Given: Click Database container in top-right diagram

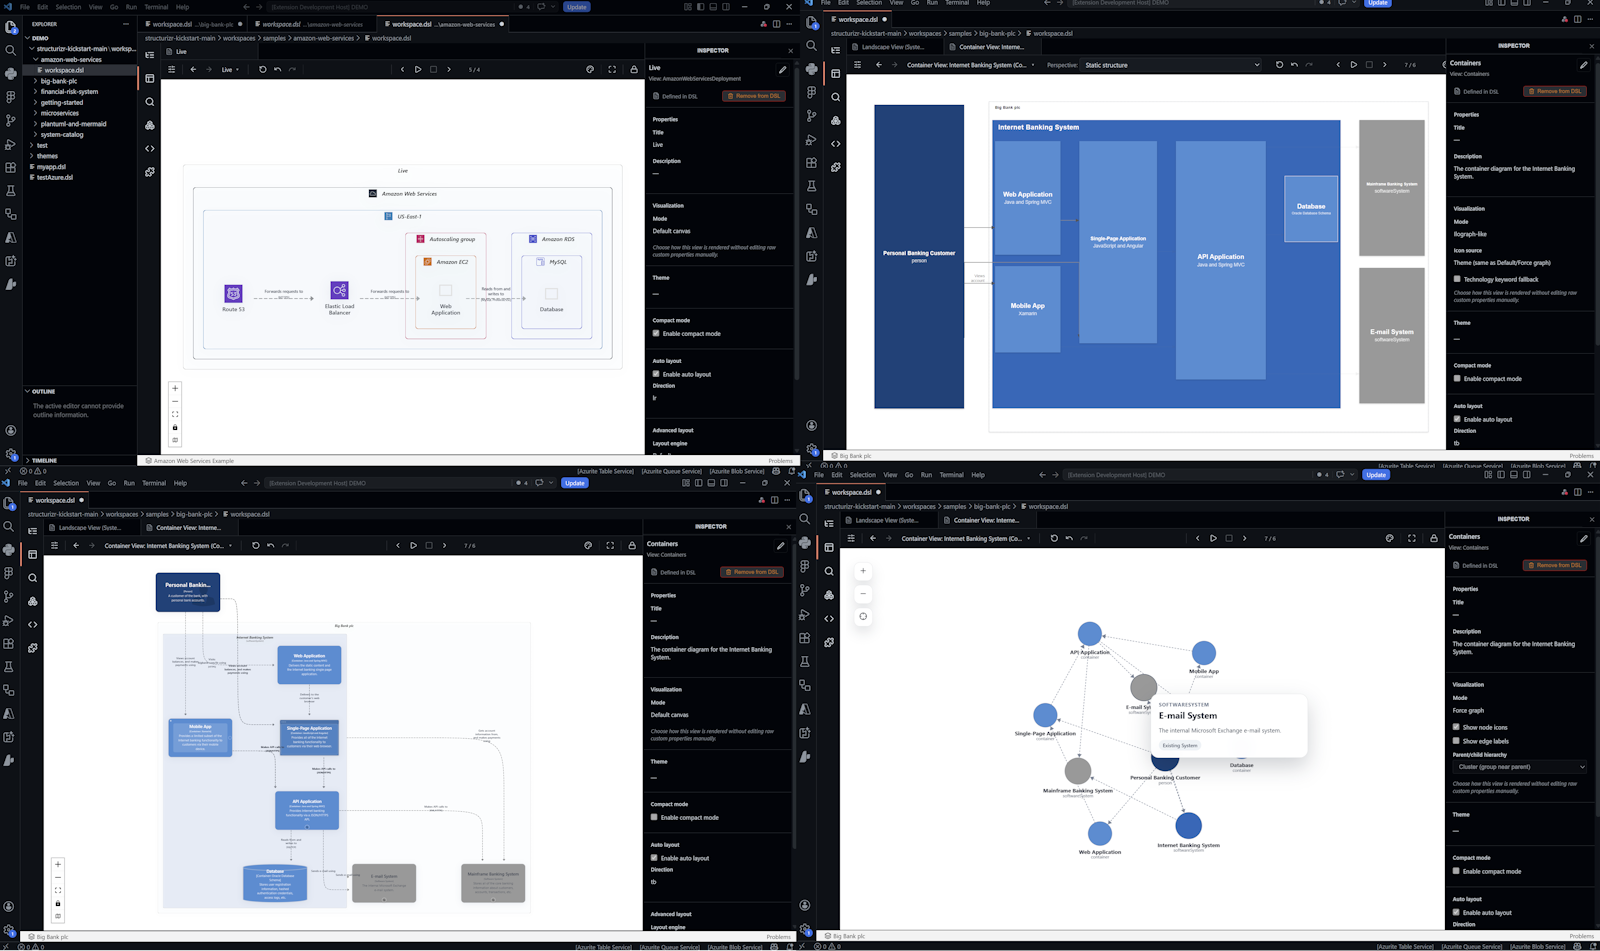Looking at the screenshot, I should point(1311,208).
